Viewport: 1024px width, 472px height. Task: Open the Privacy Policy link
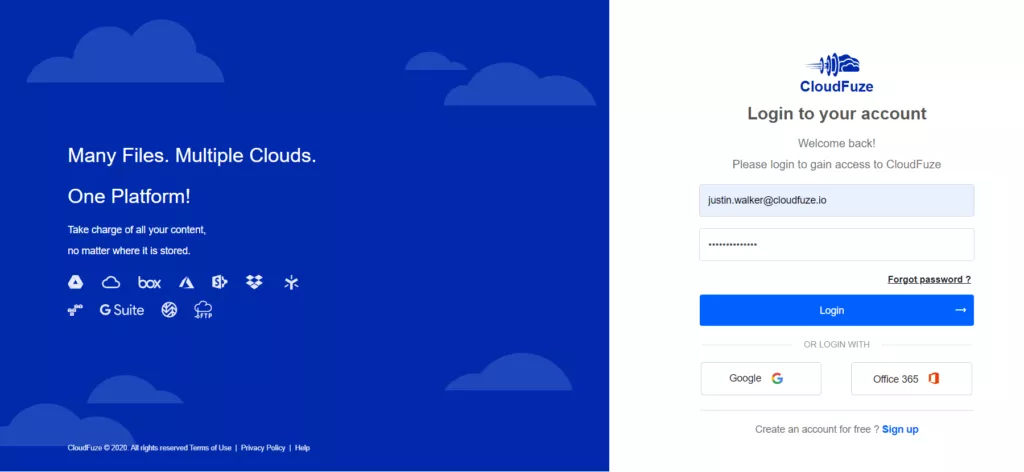pos(263,448)
